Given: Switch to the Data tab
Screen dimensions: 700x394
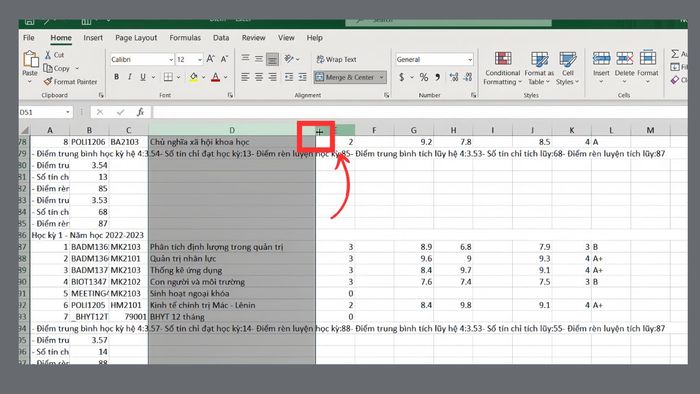Looking at the screenshot, I should click(x=221, y=38).
